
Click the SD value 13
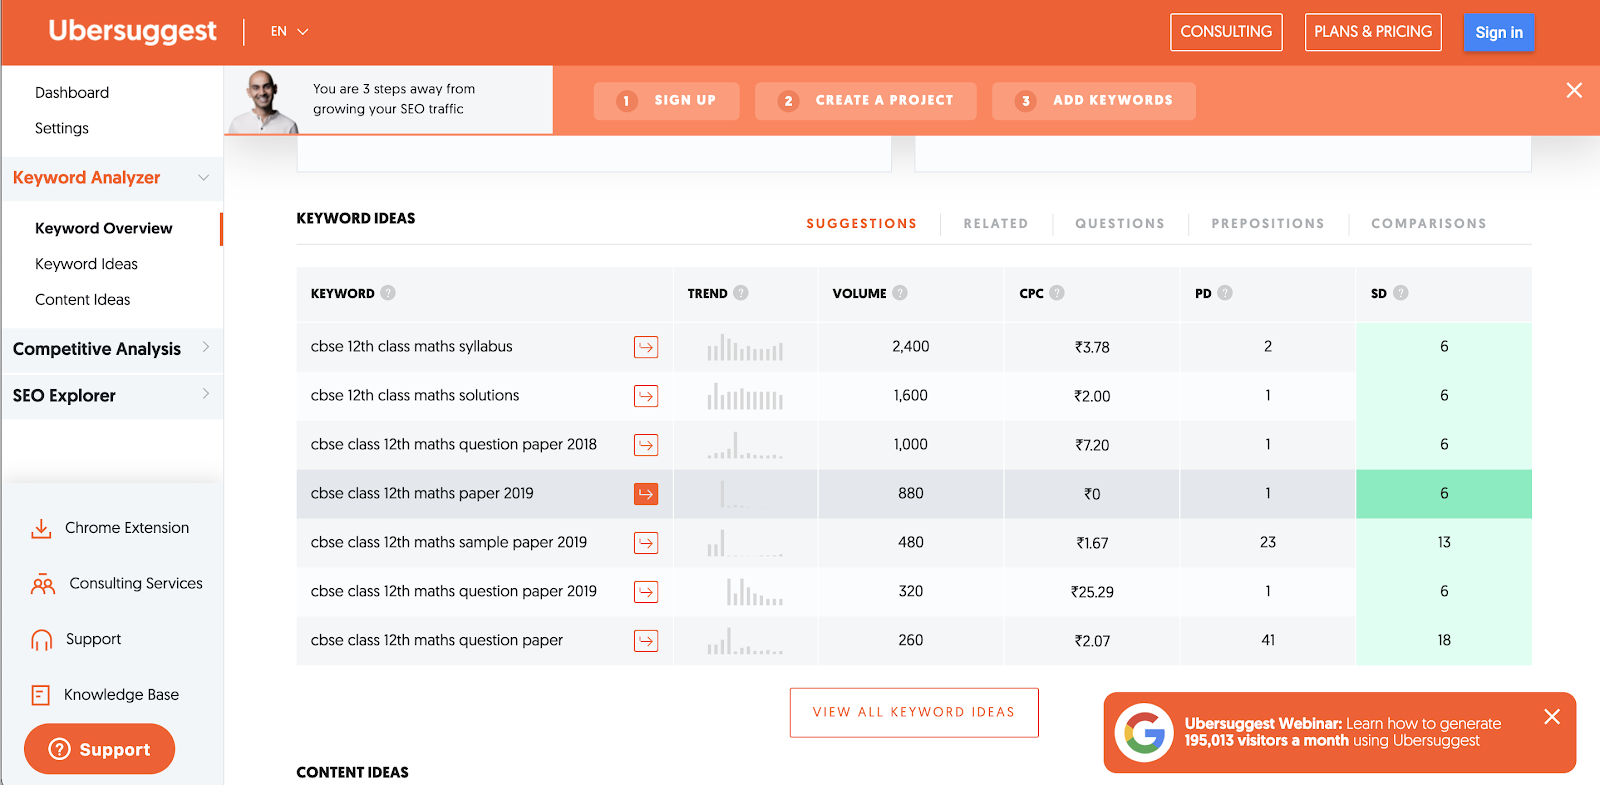(x=1444, y=543)
